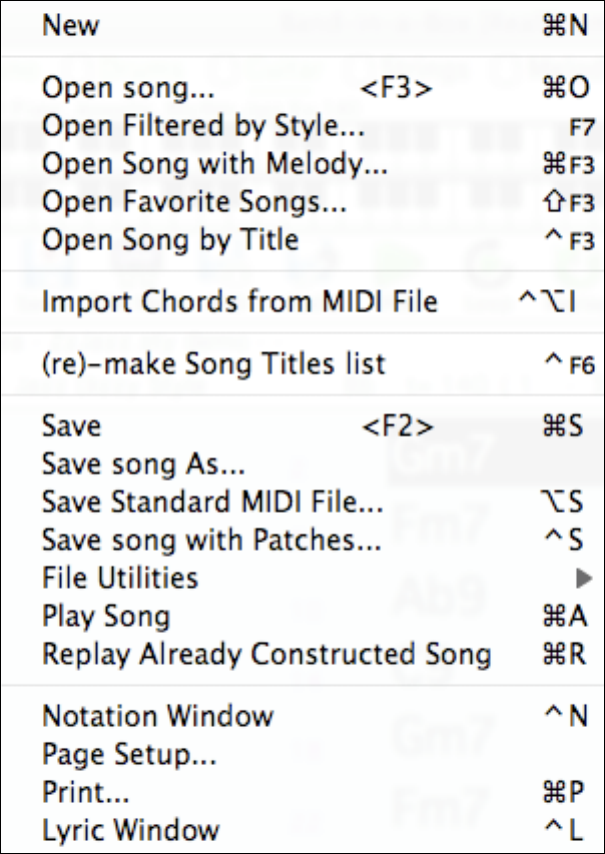Screen dimensions: 605x854
Task: Select Save song with Patches...
Action: [x=211, y=540]
